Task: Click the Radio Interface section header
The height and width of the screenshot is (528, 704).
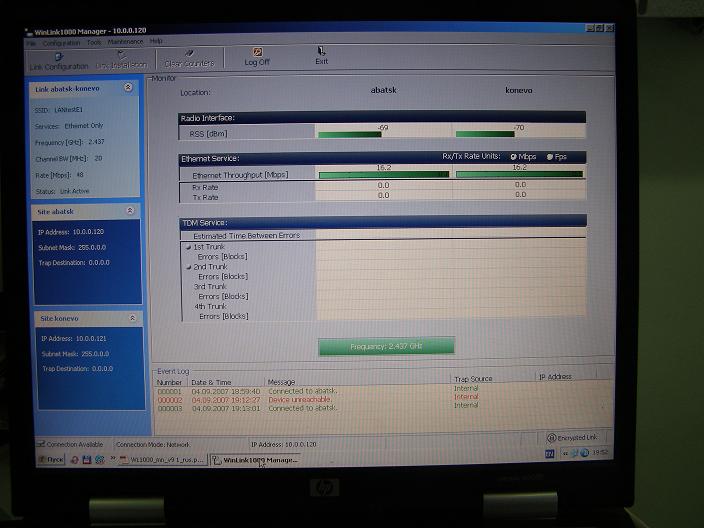Action: [382, 118]
